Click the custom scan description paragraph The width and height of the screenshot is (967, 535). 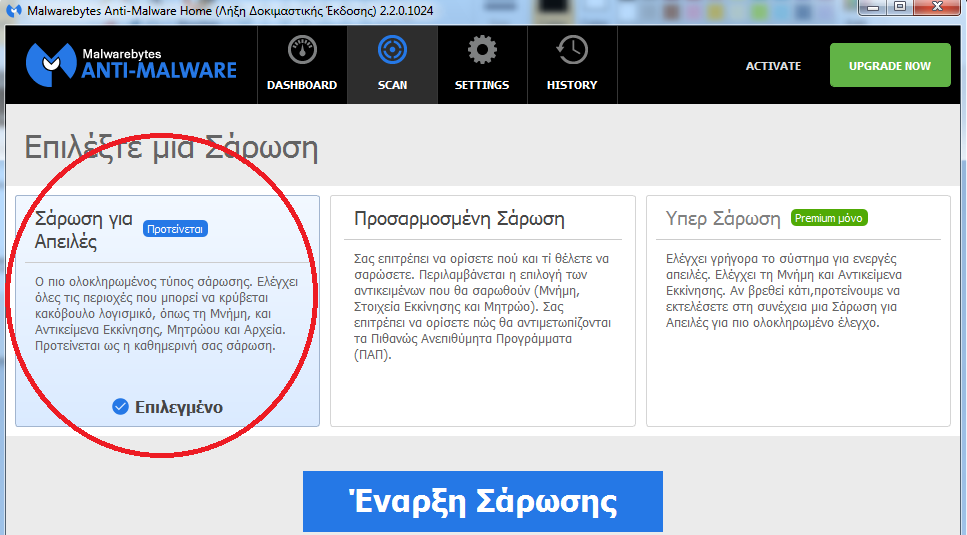[482, 306]
